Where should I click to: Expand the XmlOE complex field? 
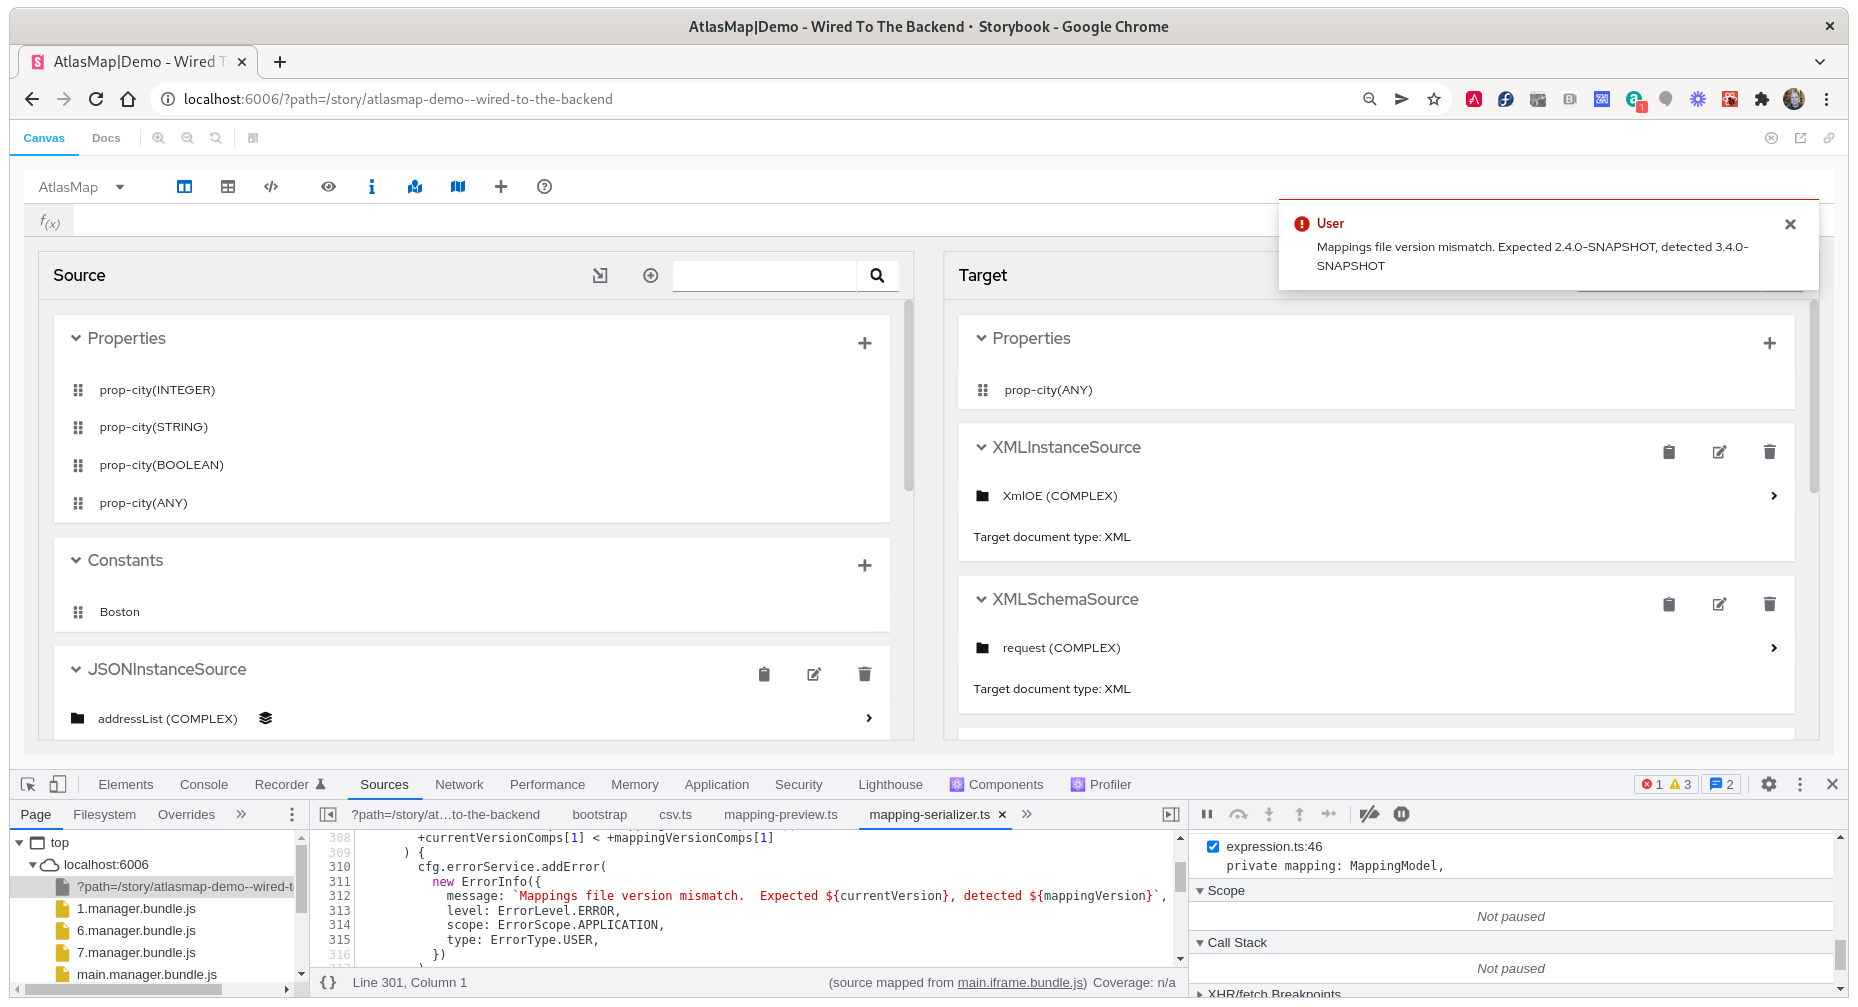click(1774, 495)
